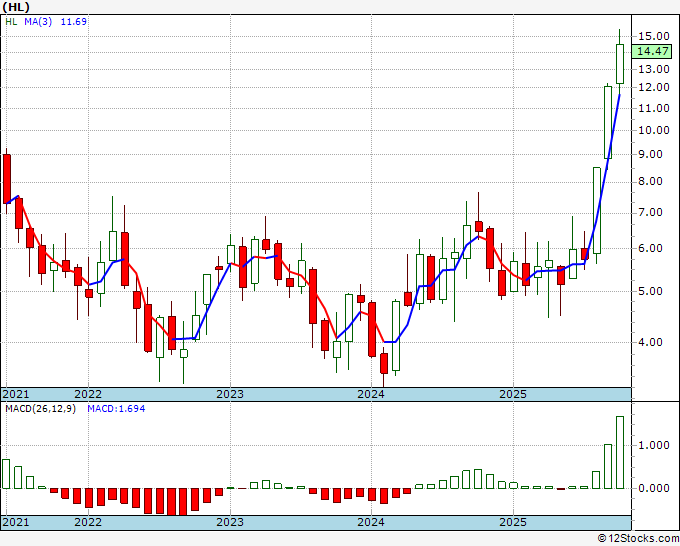Click the 2025 marker on MACD timeline
The height and width of the screenshot is (546, 680).
(x=513, y=522)
